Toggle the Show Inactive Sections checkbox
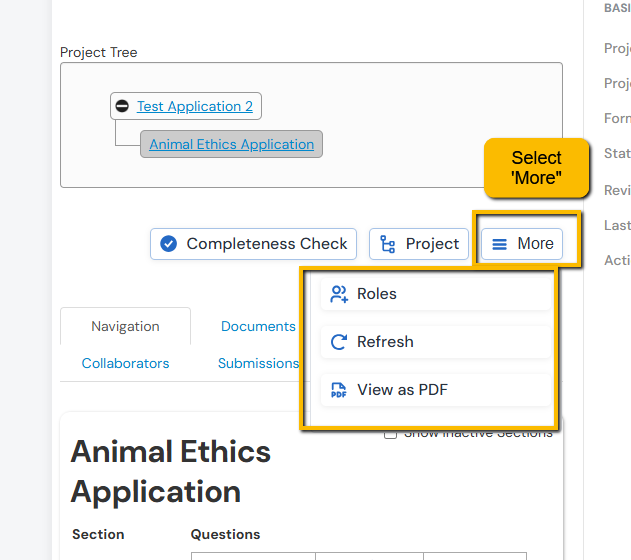The width and height of the screenshot is (631, 560). tap(391, 433)
